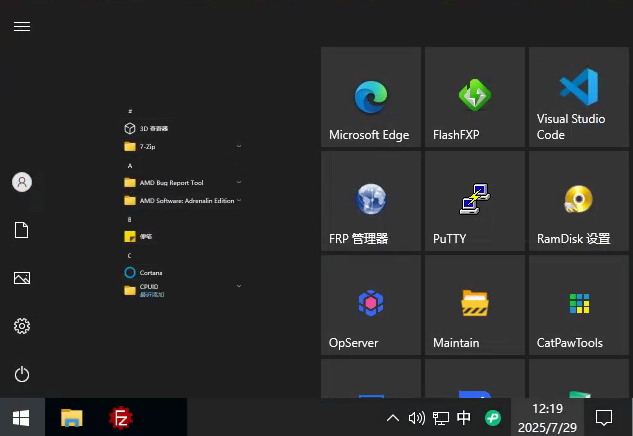This screenshot has width=633, height=436.
Task: Open the Microsoft Edge tile
Action: (370, 97)
